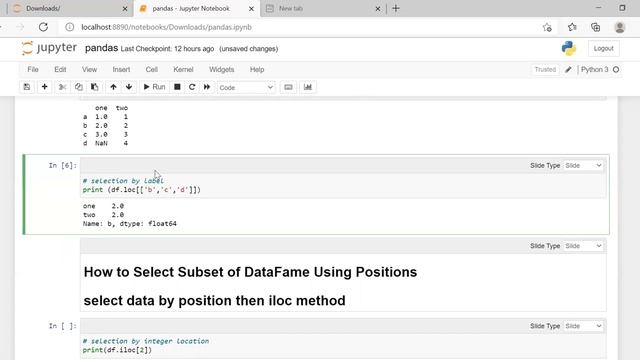Open browser Collections icon
Viewport: 640px width, 360px height.
tap(596, 27)
